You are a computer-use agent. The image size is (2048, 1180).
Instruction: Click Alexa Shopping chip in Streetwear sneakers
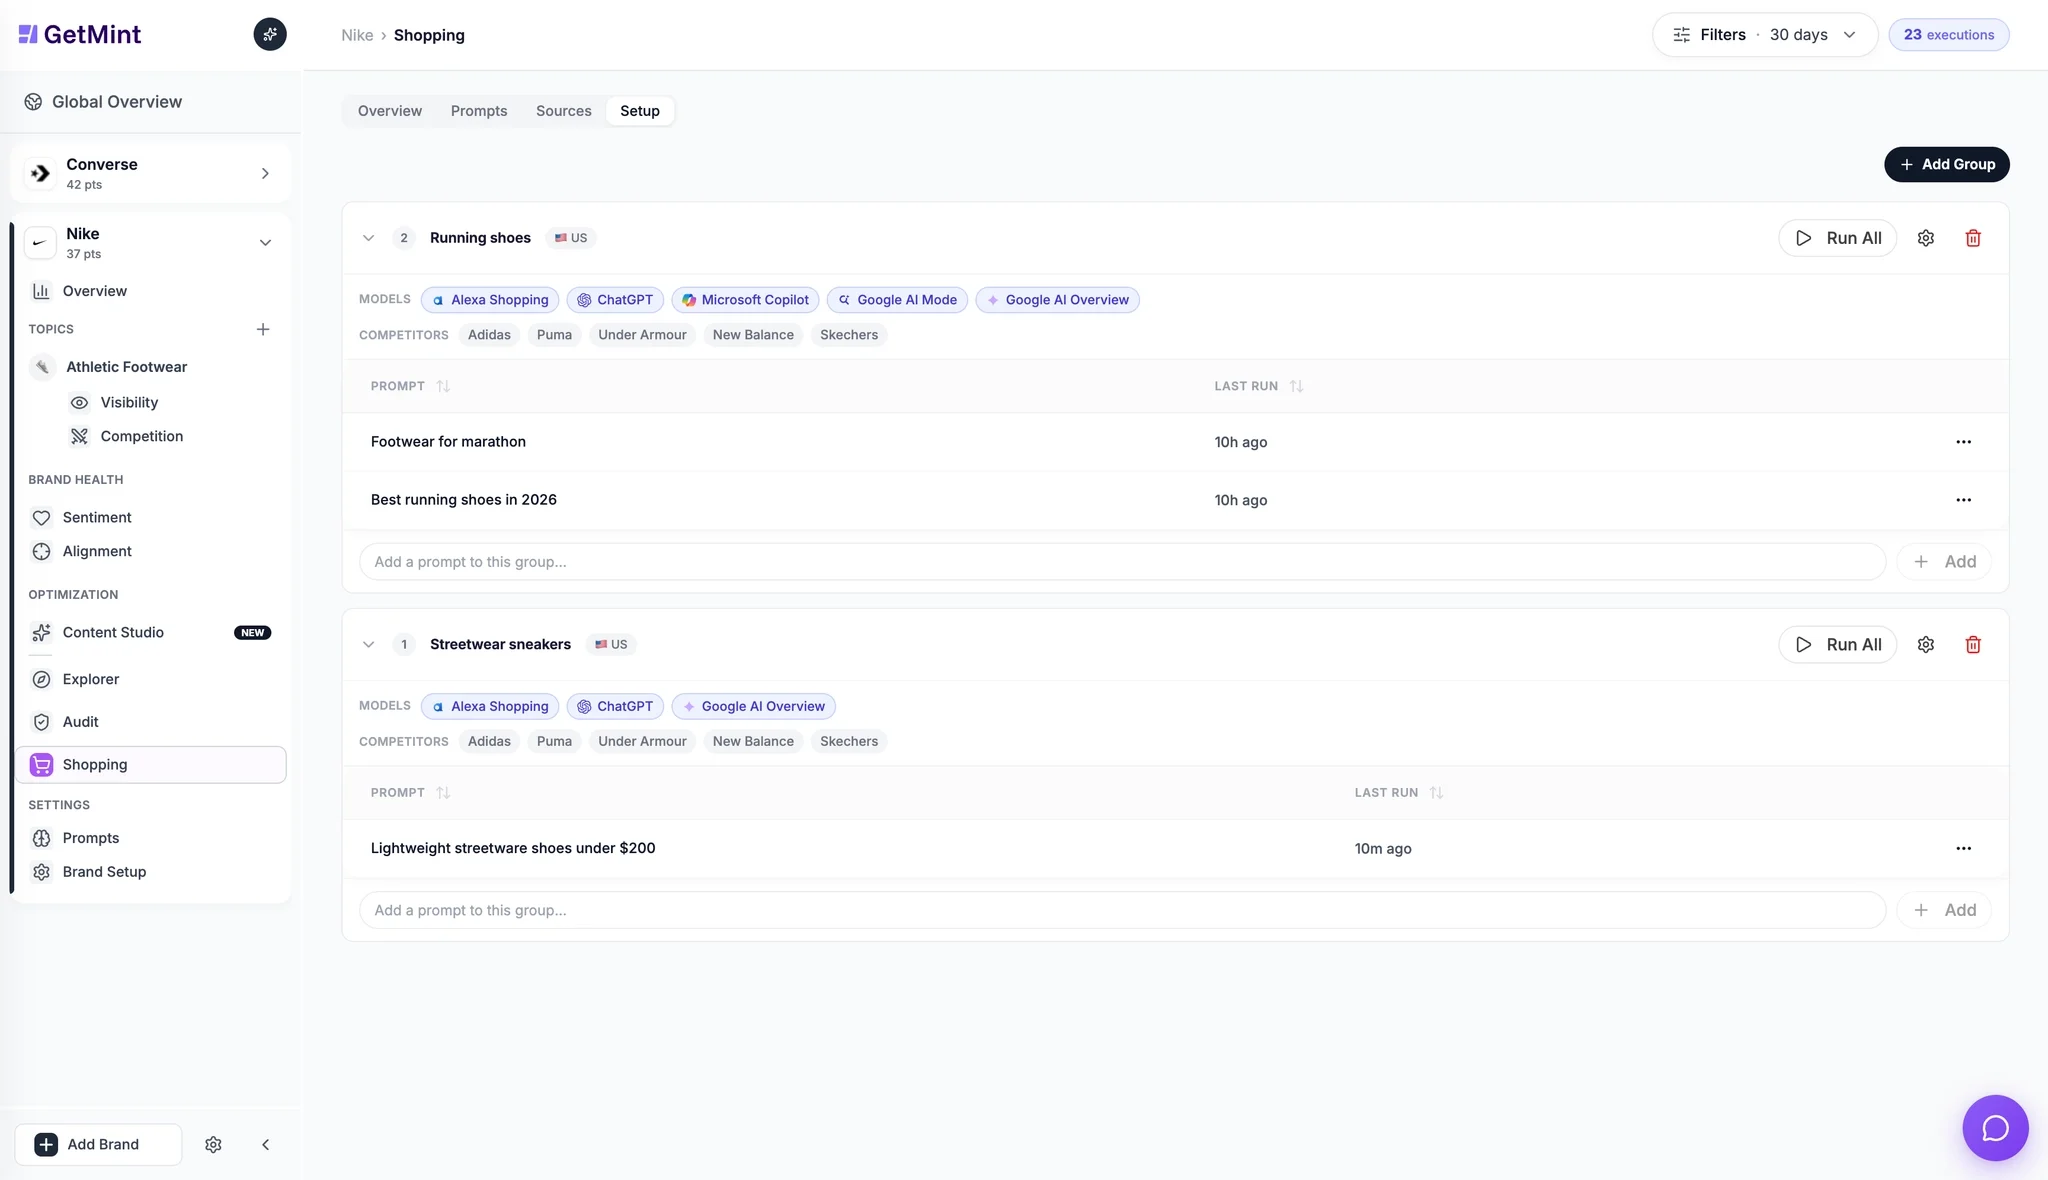click(x=490, y=706)
